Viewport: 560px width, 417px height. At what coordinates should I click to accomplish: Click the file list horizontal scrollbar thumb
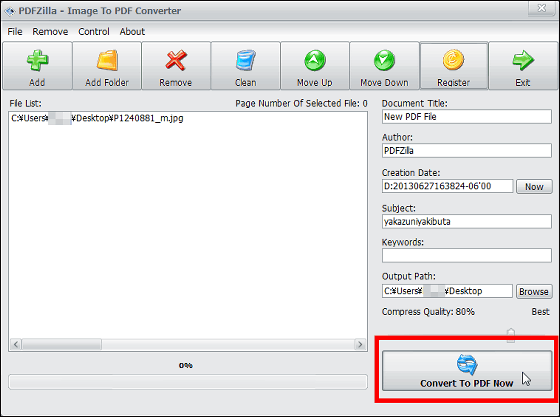62,345
